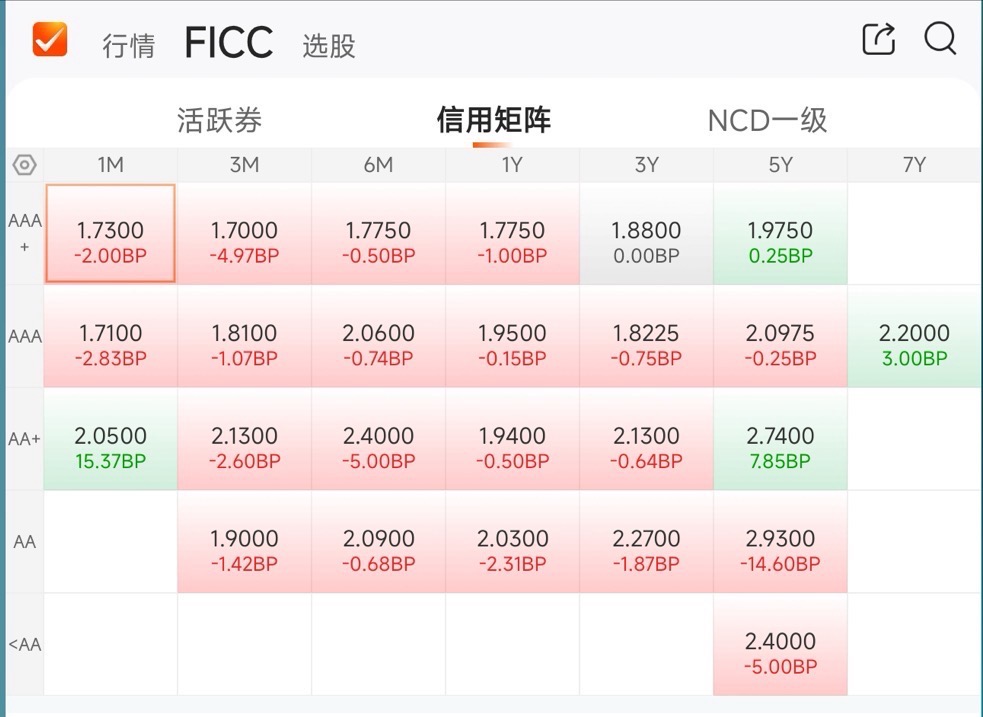
Task: Open the AAA+ 1M cell 1.7300
Action: 110,233
